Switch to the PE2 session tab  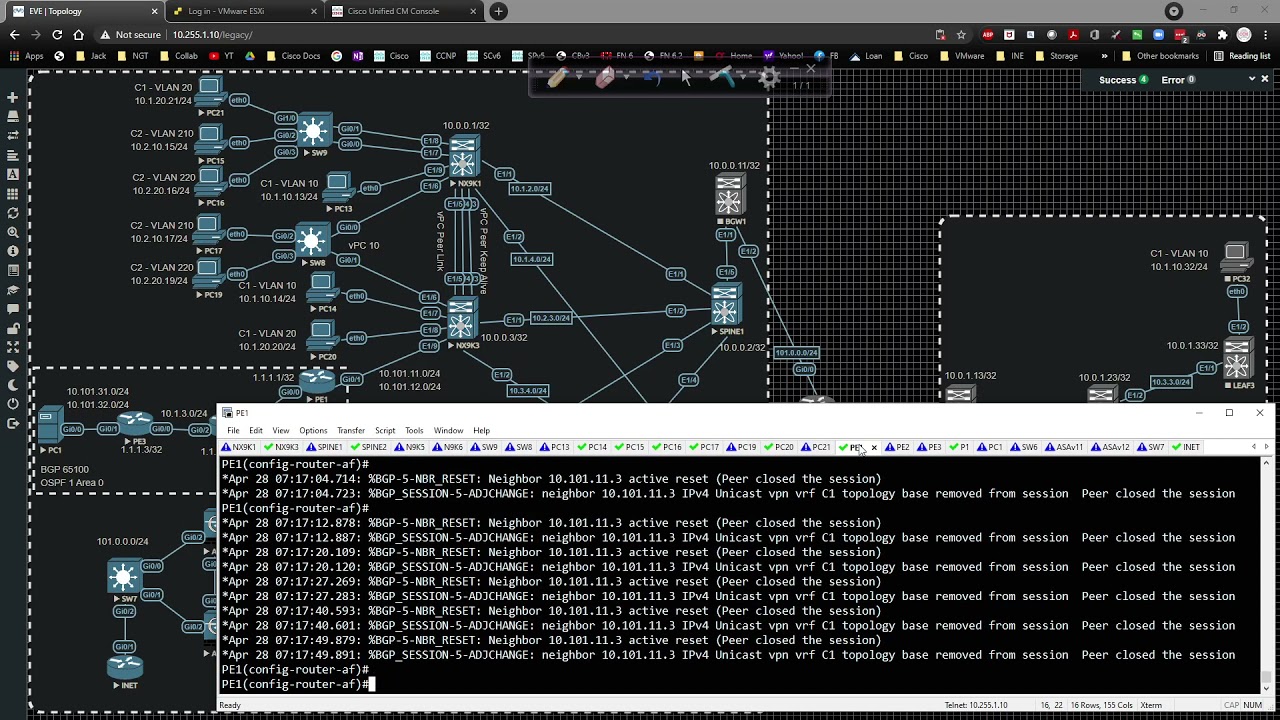(x=898, y=447)
